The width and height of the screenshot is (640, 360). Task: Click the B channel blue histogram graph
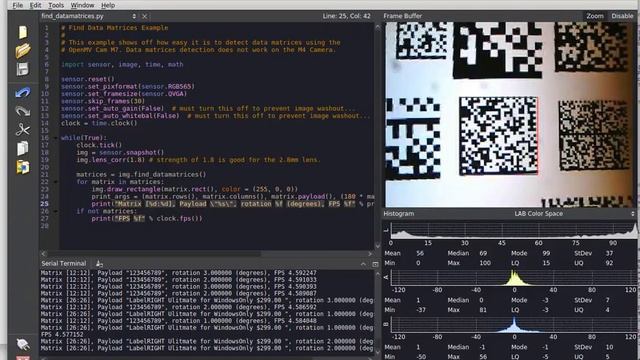pyautogui.click(x=513, y=324)
